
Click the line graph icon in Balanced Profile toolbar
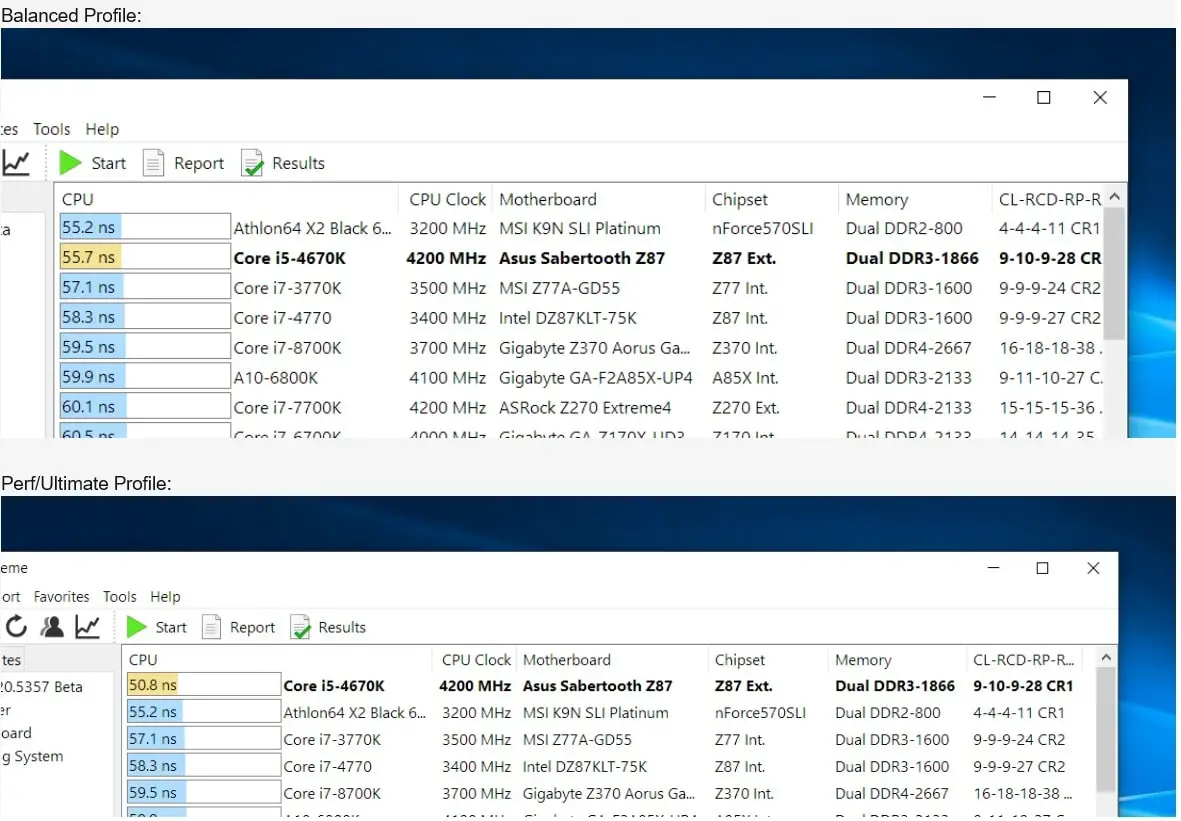pos(16,162)
